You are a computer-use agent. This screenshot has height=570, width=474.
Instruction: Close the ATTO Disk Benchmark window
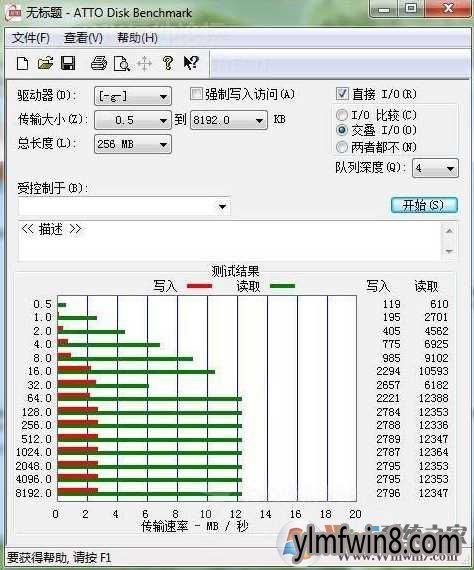pos(448,9)
